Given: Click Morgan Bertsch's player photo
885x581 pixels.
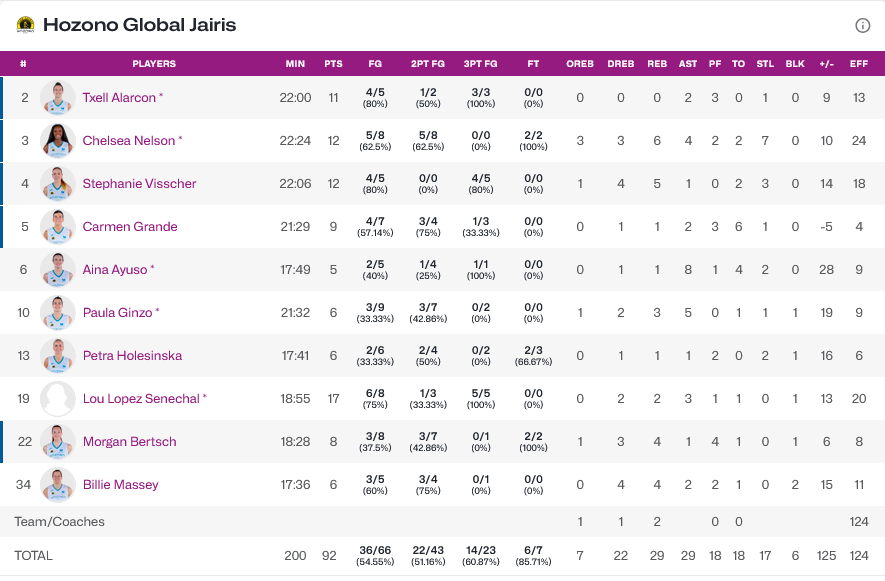Looking at the screenshot, I should 58,442.
